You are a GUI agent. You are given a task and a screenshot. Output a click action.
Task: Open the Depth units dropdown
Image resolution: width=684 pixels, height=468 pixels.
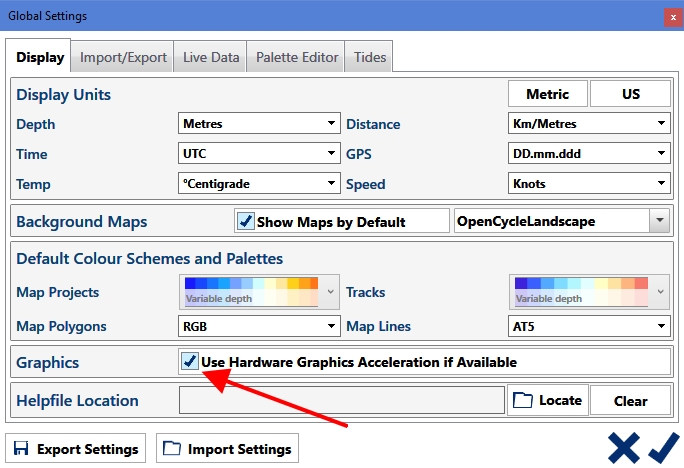click(259, 124)
